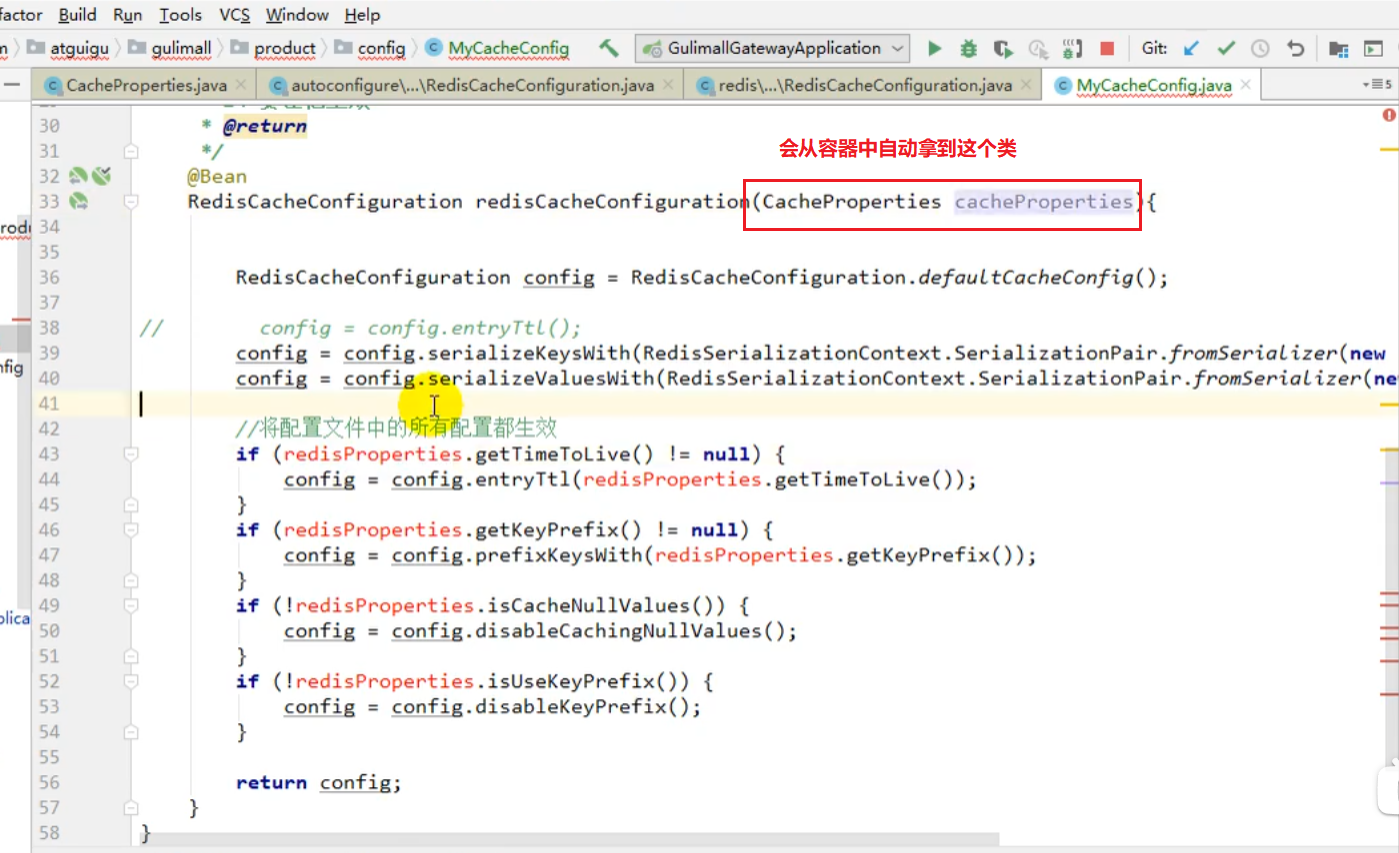The width and height of the screenshot is (1399, 853).
Task: Click serializeKeysWith on line 39
Action: (530, 353)
